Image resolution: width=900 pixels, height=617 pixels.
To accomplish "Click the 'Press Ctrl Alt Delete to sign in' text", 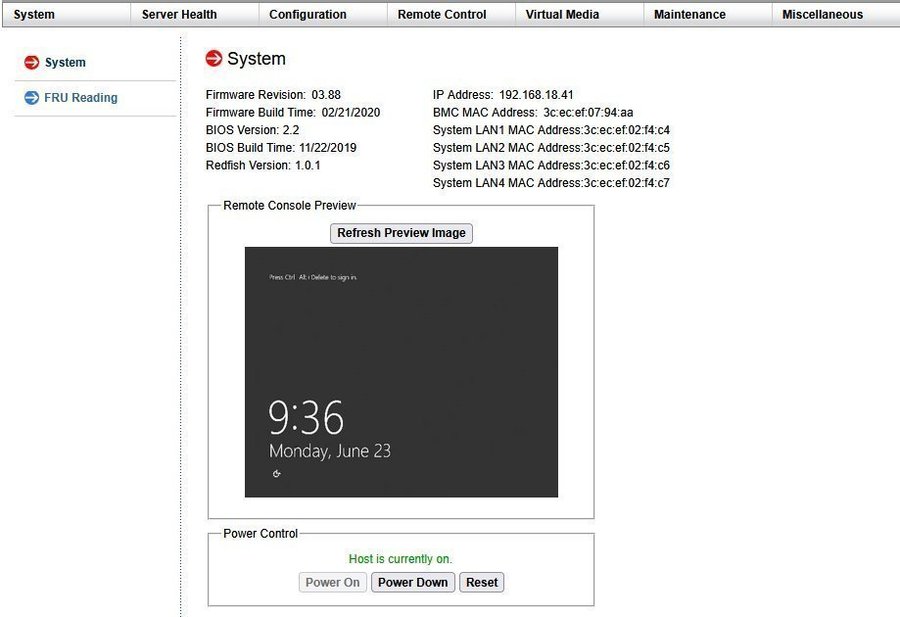I will coord(313,277).
